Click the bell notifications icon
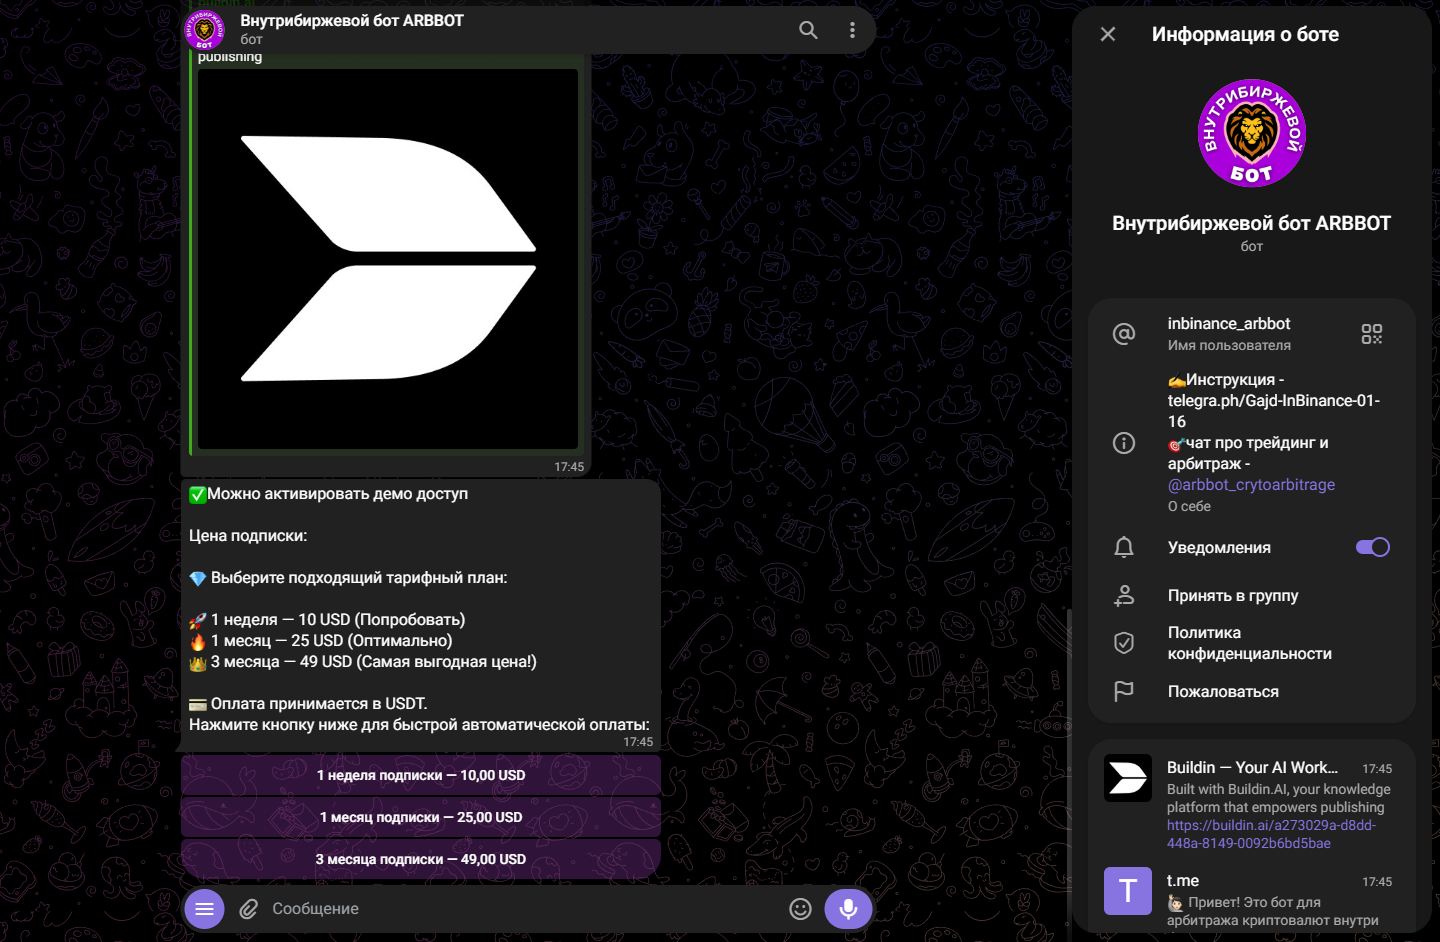The height and width of the screenshot is (942, 1440). 1124,547
